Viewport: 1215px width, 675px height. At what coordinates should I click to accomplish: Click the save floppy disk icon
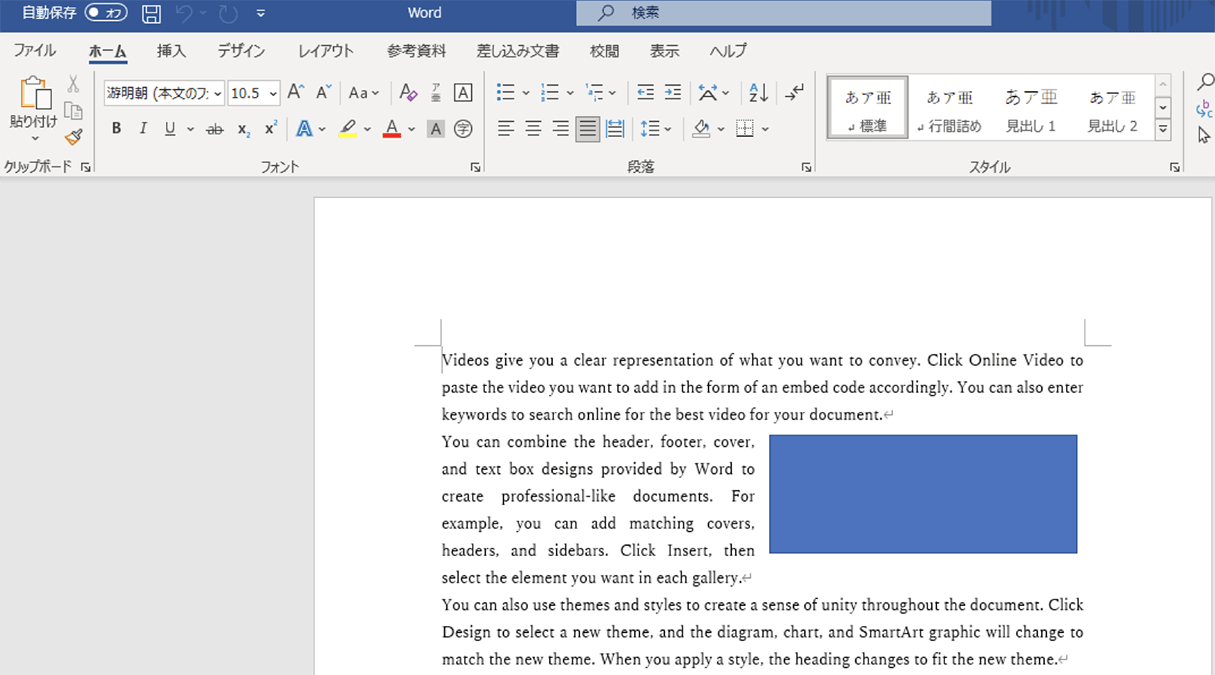click(x=151, y=14)
